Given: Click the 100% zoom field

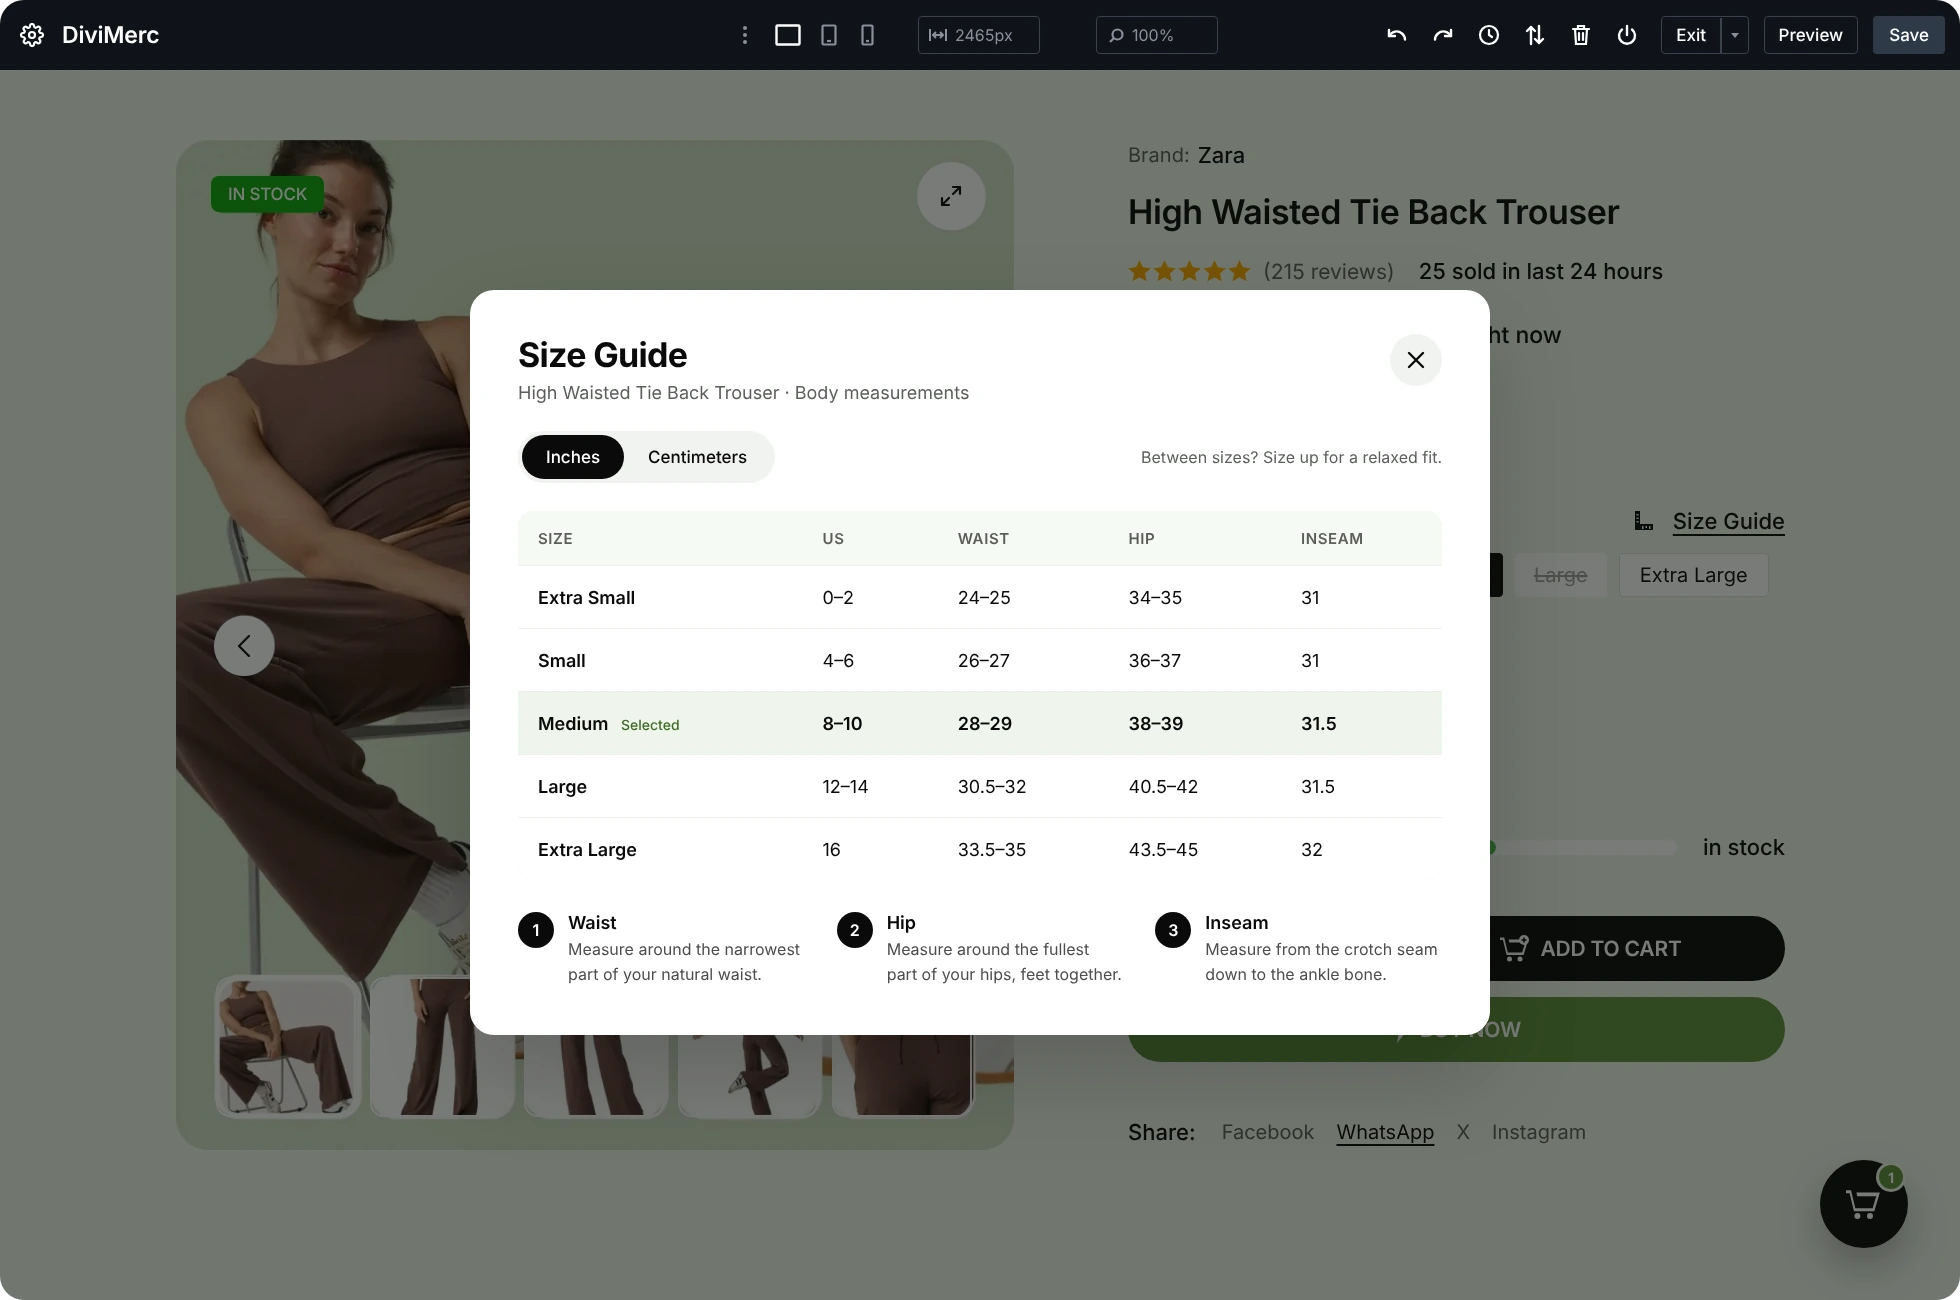Looking at the screenshot, I should 1157,35.
